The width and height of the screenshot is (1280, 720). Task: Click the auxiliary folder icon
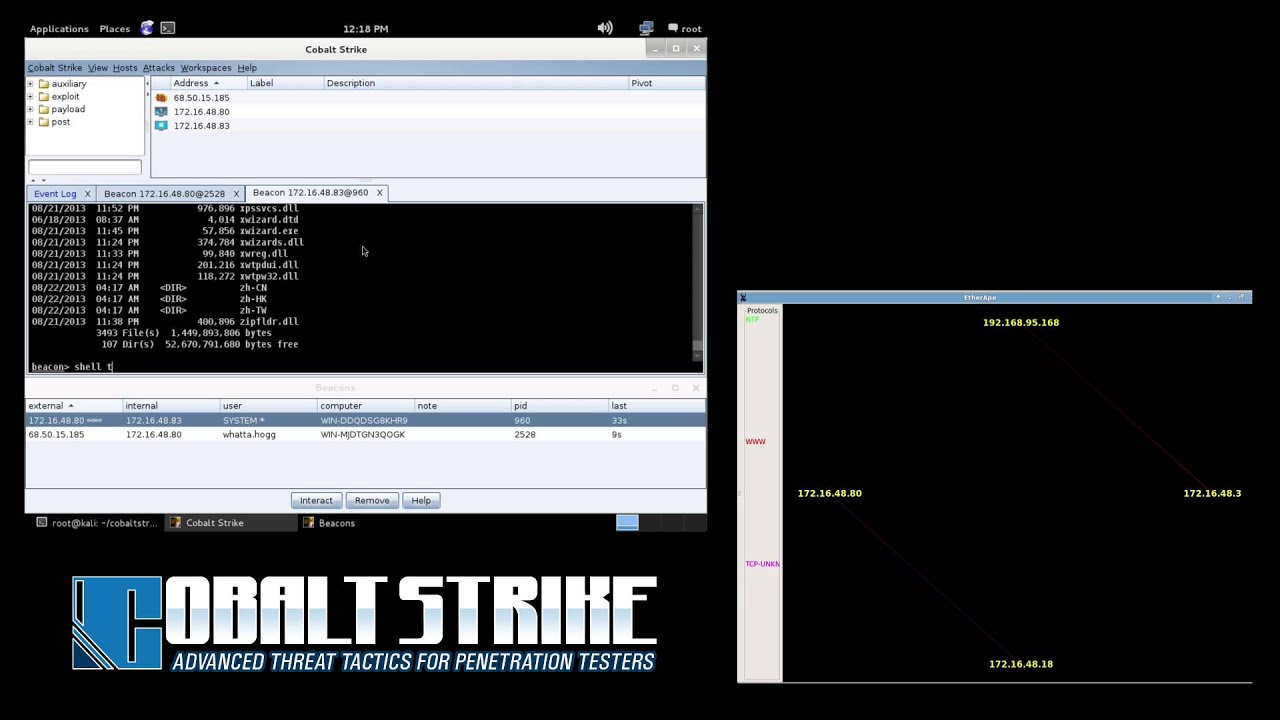44,84
